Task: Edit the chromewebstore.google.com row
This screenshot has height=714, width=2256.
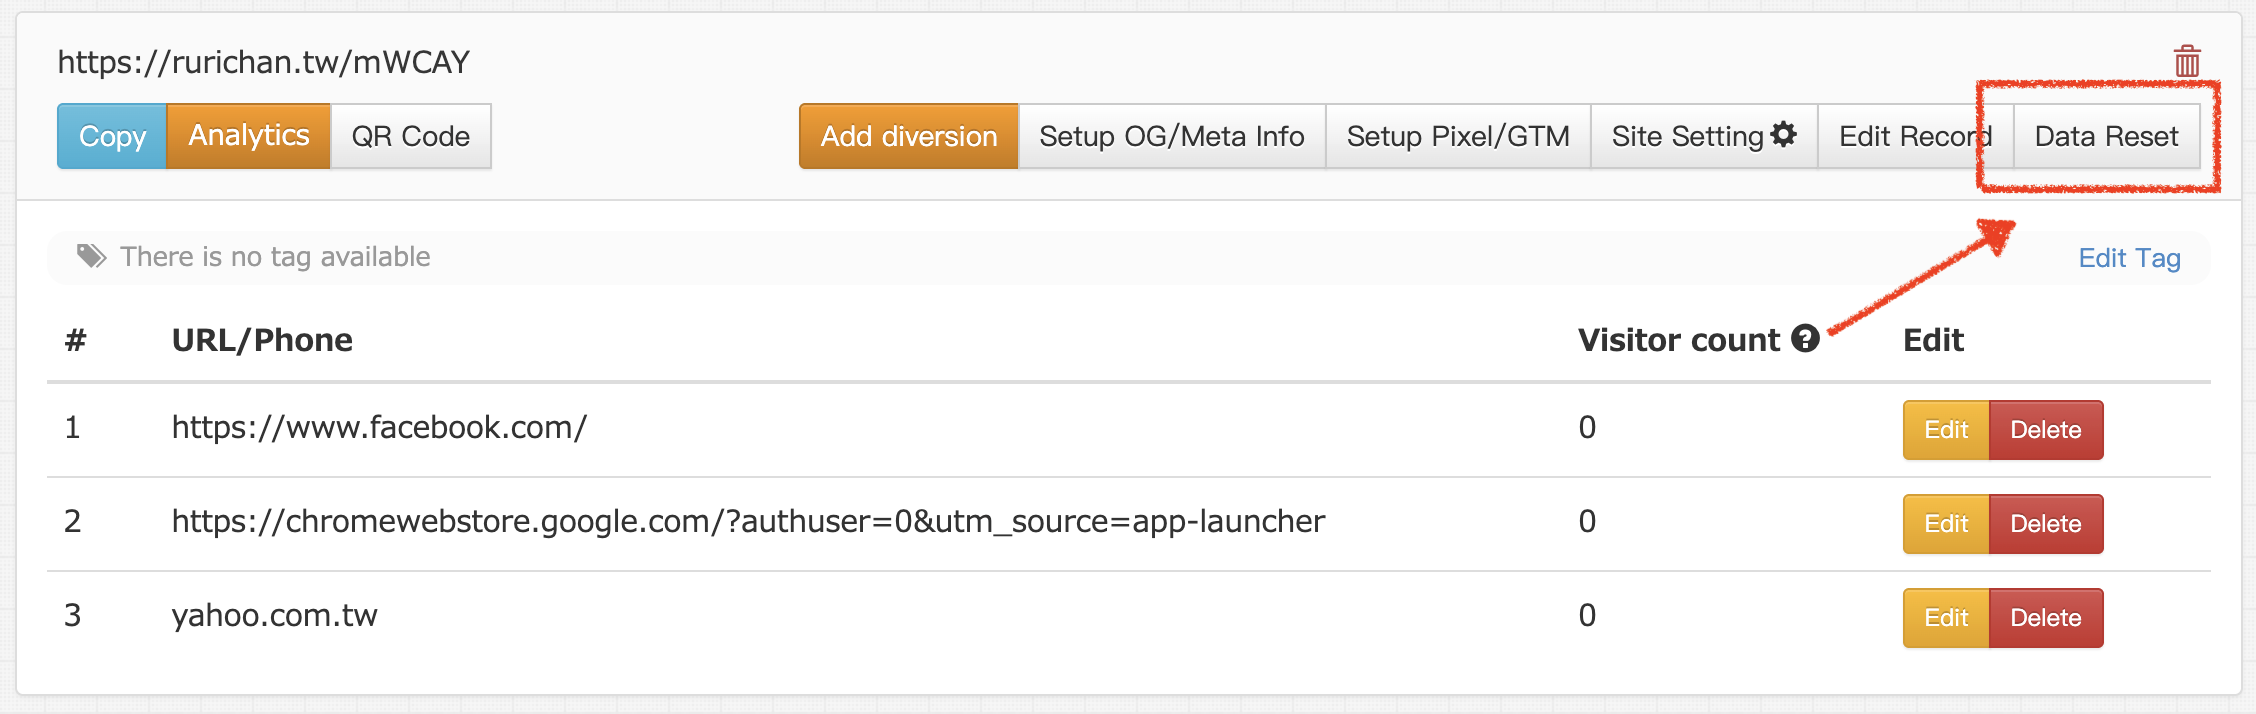Action: pos(1945,524)
